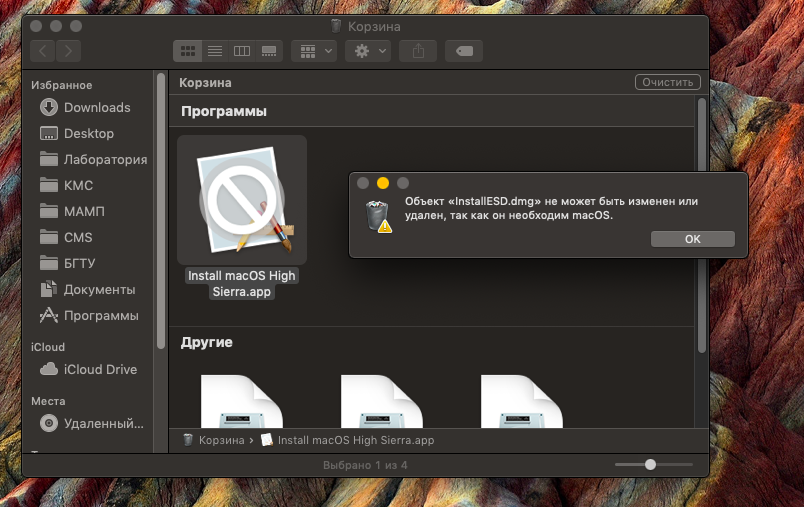Image resolution: width=804 pixels, height=507 pixels.
Task: Open the CMS folder in sidebar
Action: (x=66, y=237)
